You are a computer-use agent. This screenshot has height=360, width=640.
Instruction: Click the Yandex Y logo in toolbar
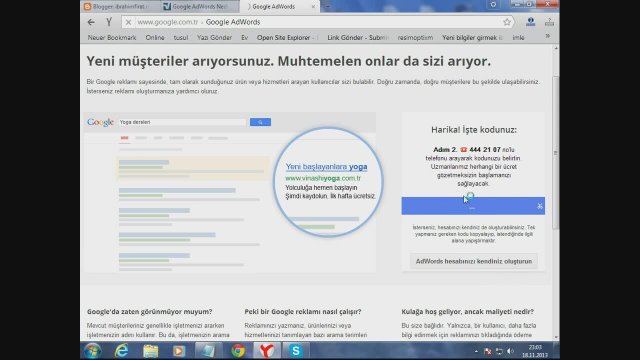tap(109, 22)
